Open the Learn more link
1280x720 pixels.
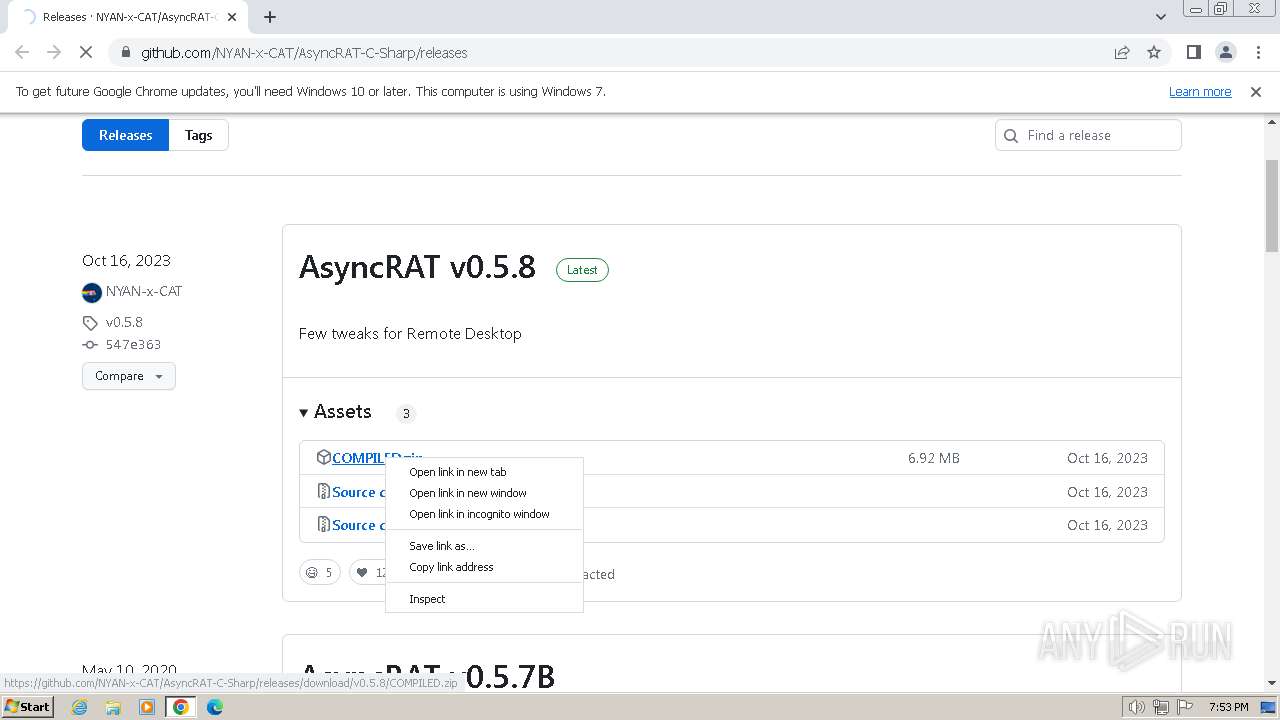coord(1200,92)
